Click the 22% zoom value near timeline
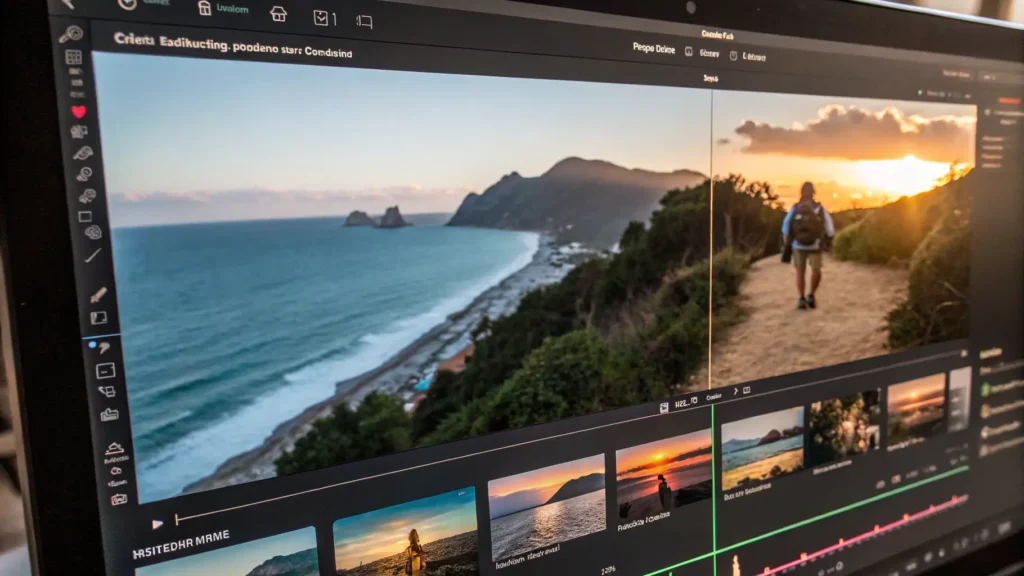 click(608, 570)
